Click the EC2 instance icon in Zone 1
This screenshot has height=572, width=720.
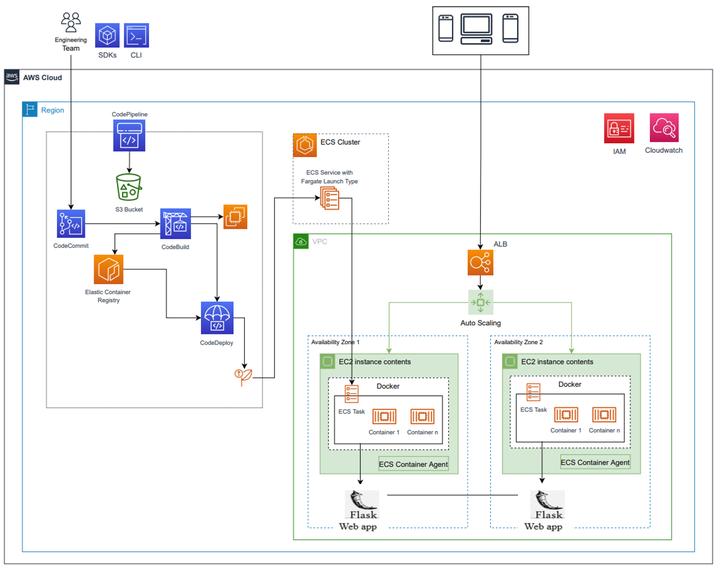tap(327, 361)
